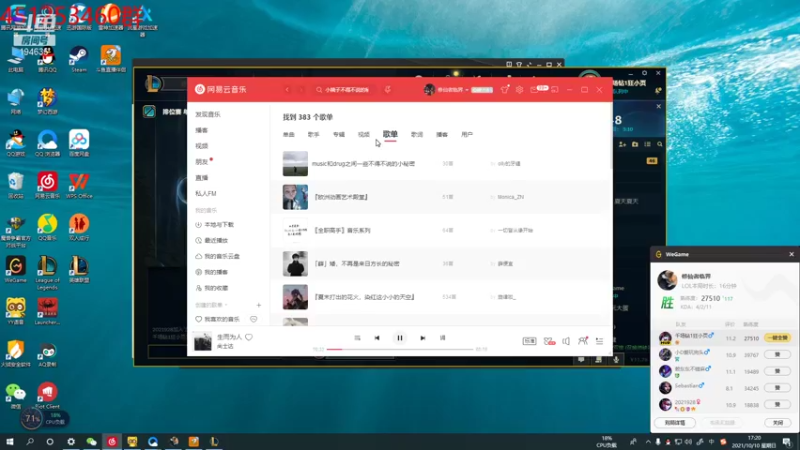Switch to the 歌词 search tab

point(417,135)
